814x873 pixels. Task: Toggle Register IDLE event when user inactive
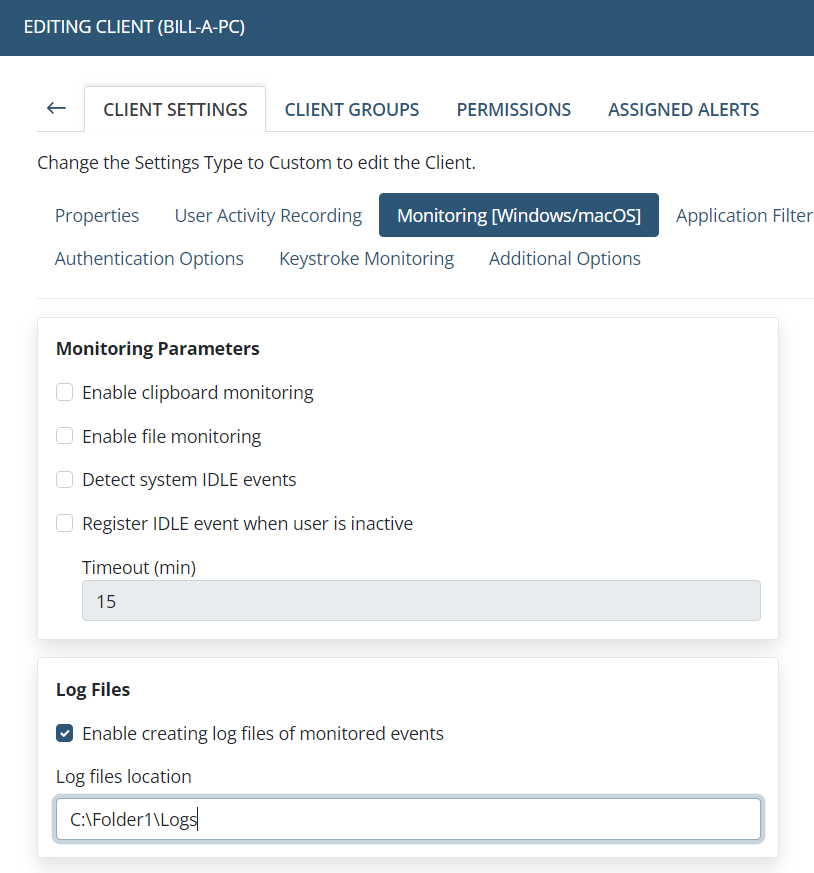(65, 523)
